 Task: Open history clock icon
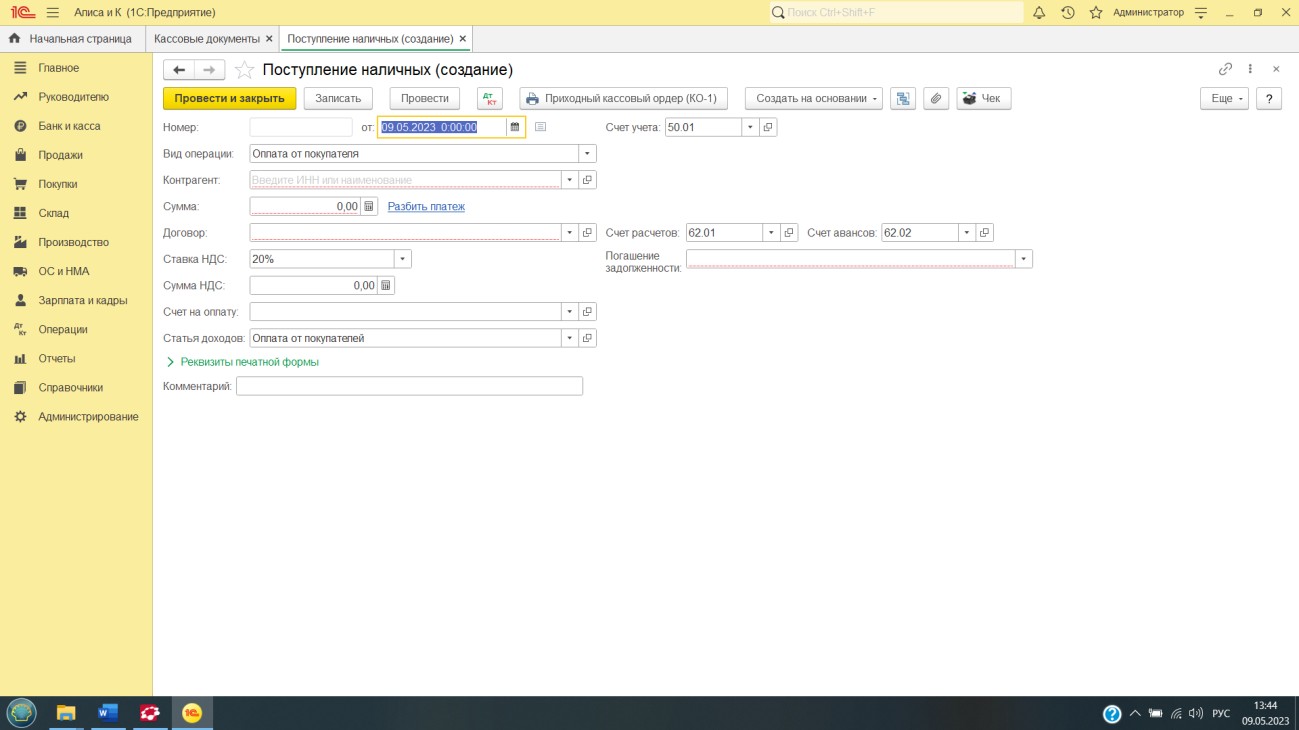tap(1067, 12)
